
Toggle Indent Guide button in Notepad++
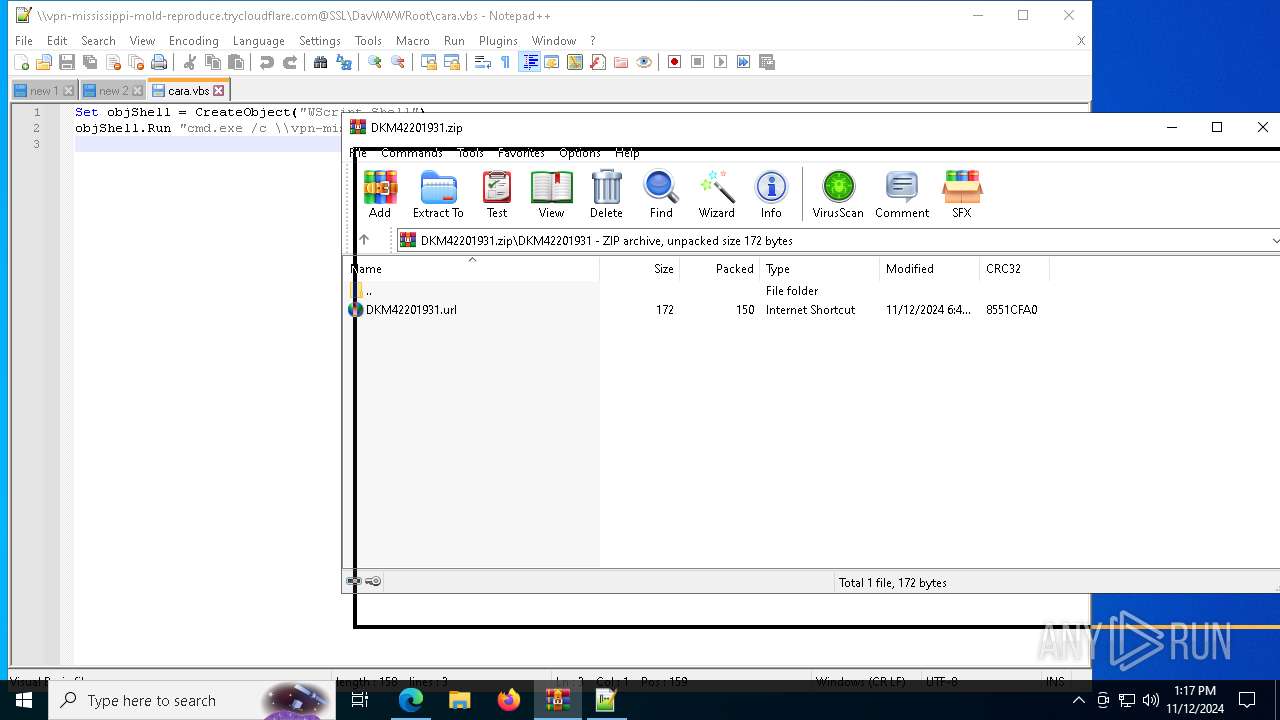point(530,62)
